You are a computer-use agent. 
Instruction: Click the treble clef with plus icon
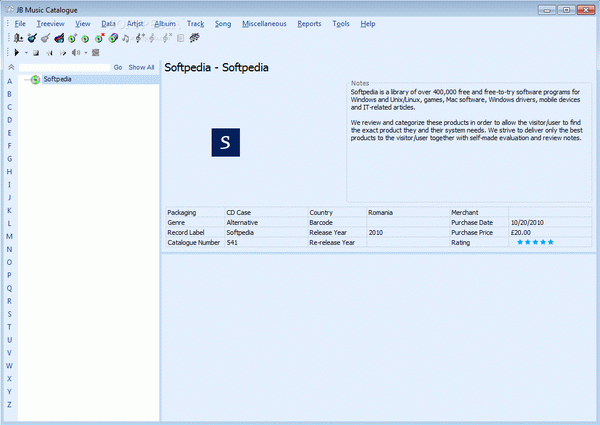click(x=140, y=38)
